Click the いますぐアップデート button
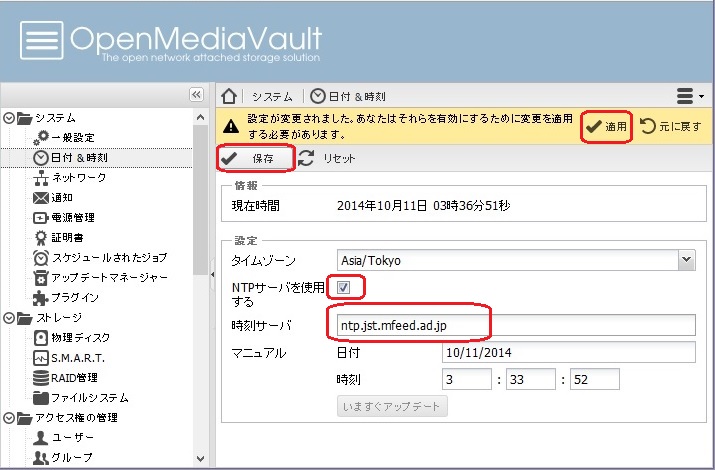 392,406
